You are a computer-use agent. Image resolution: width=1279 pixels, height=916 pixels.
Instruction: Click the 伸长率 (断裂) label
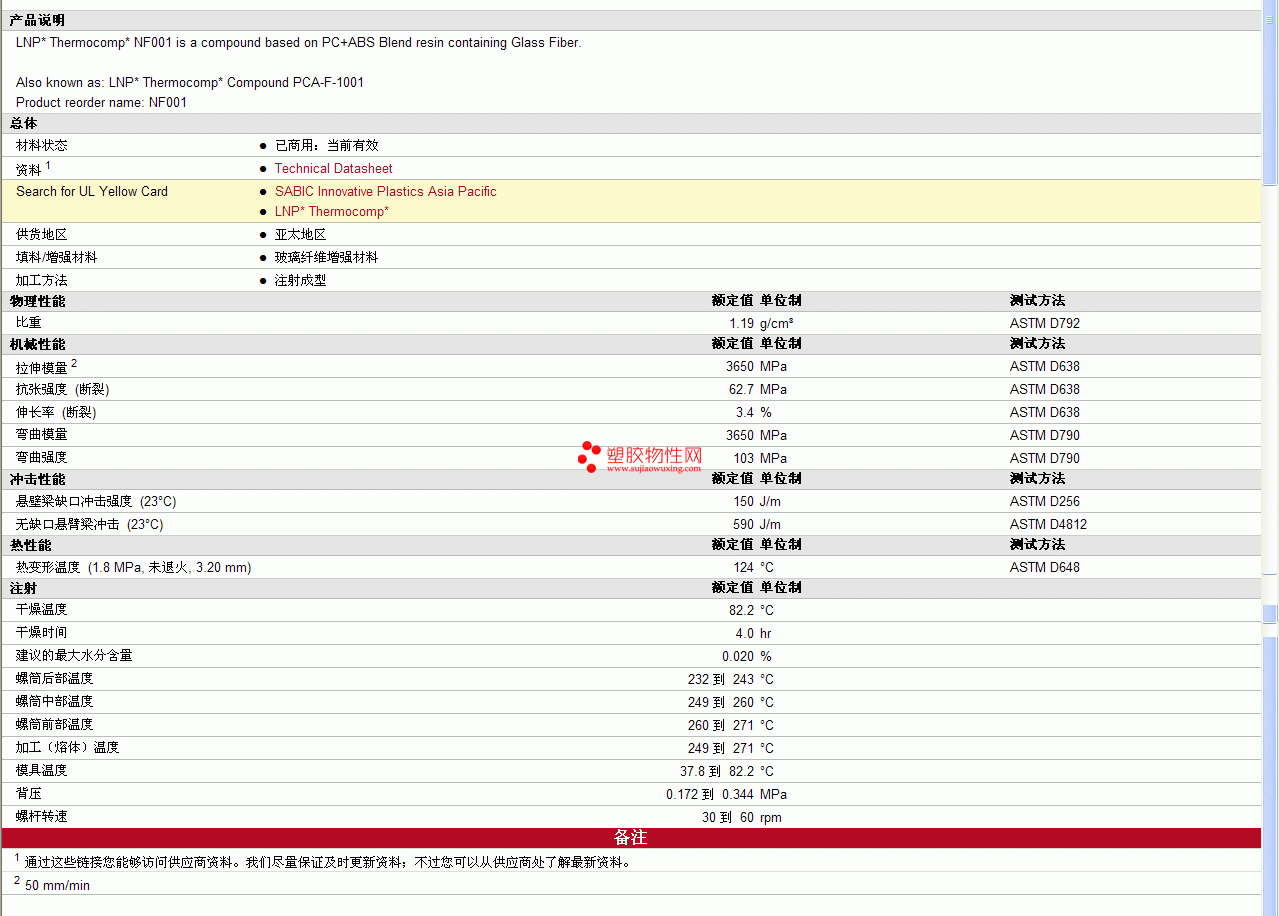click(56, 412)
